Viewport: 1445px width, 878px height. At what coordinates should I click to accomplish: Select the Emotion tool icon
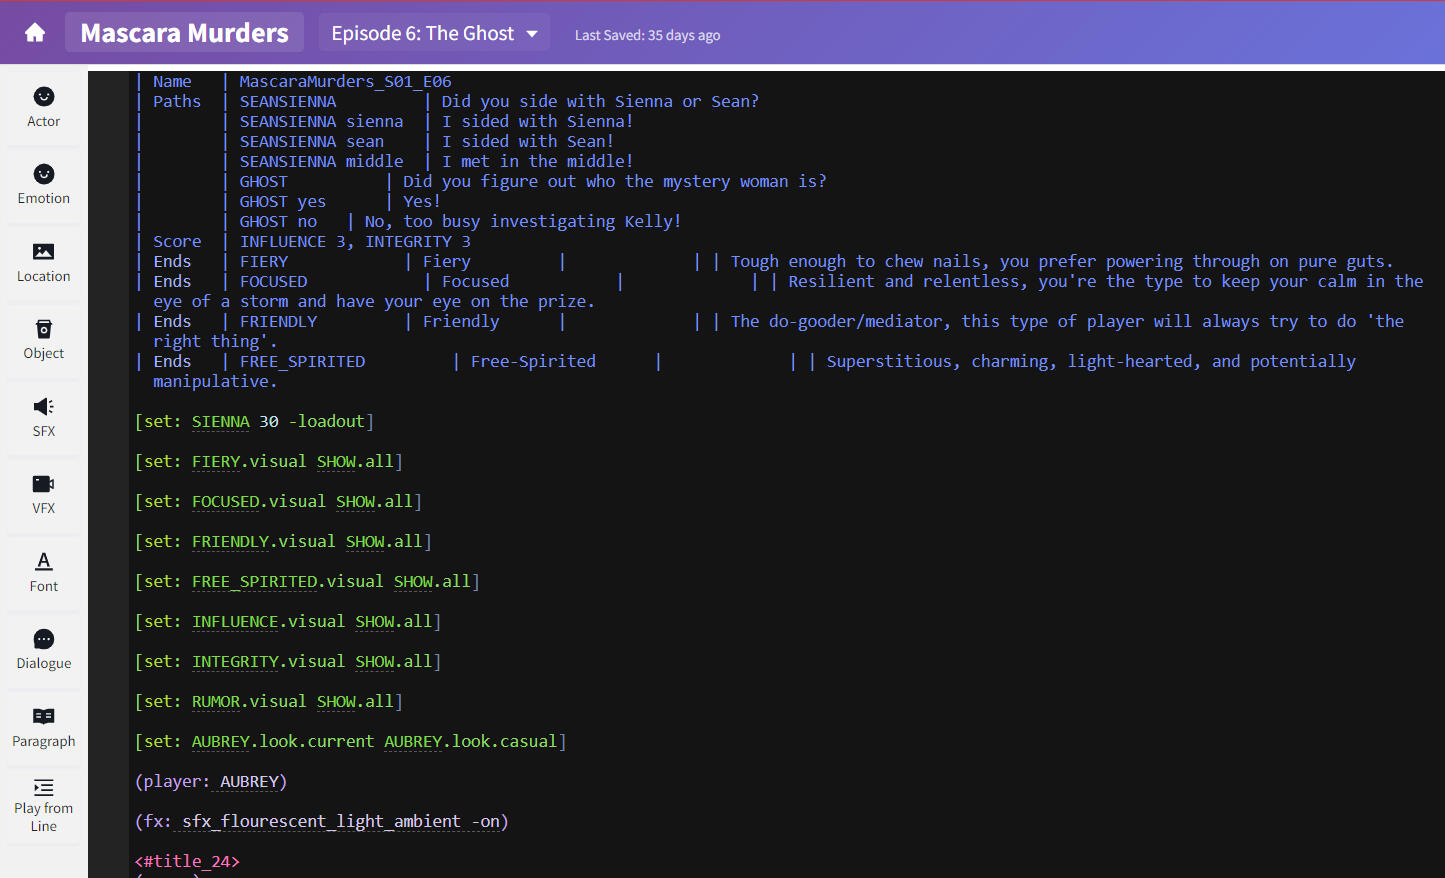[44, 185]
